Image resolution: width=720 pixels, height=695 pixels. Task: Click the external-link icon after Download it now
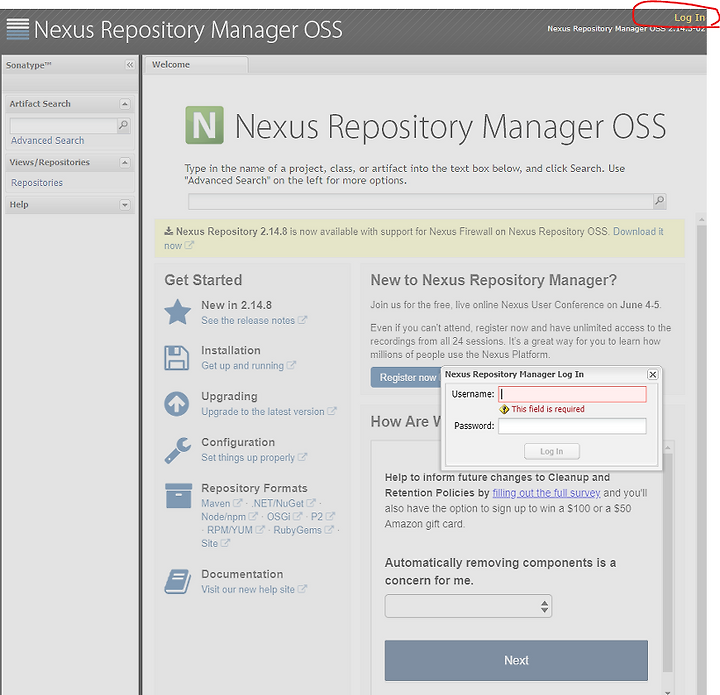point(189,245)
